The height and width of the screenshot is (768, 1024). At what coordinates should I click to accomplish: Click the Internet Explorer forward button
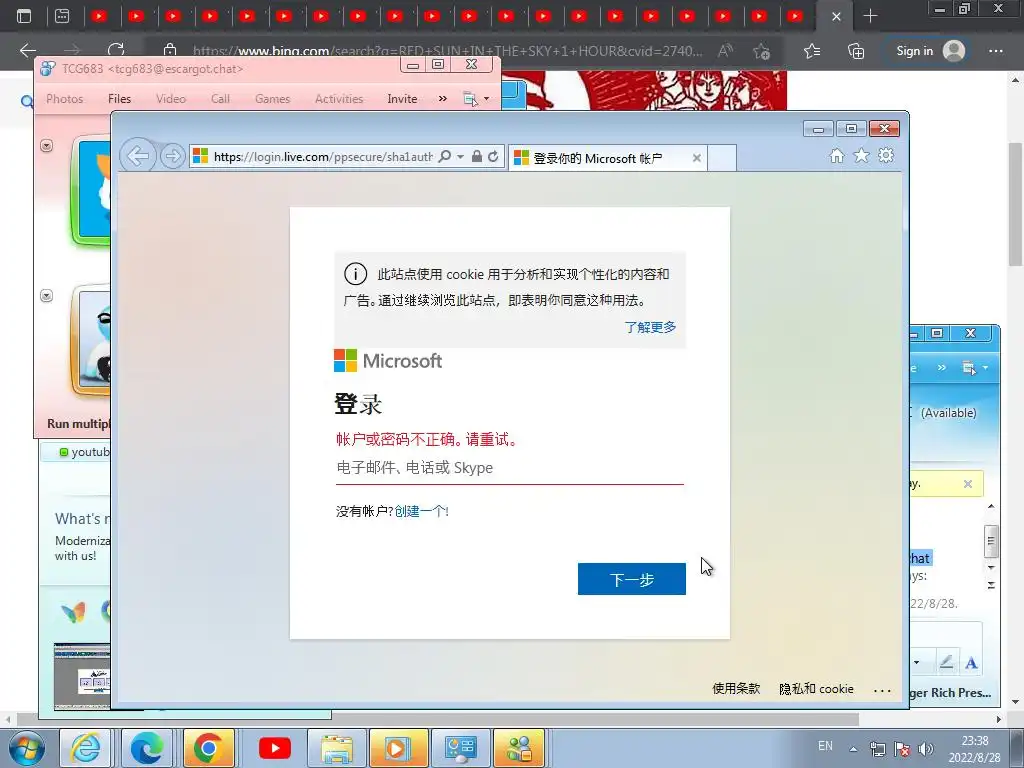[172, 156]
